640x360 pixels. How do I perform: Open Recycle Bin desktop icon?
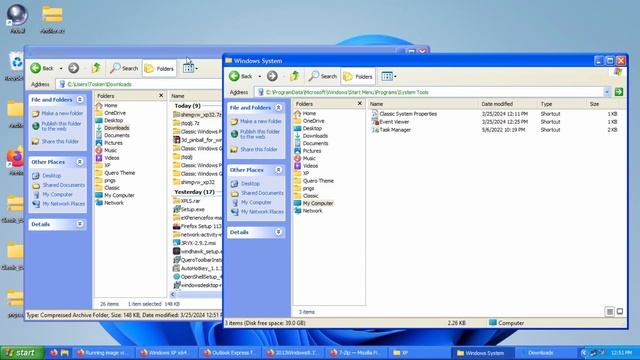[16, 66]
